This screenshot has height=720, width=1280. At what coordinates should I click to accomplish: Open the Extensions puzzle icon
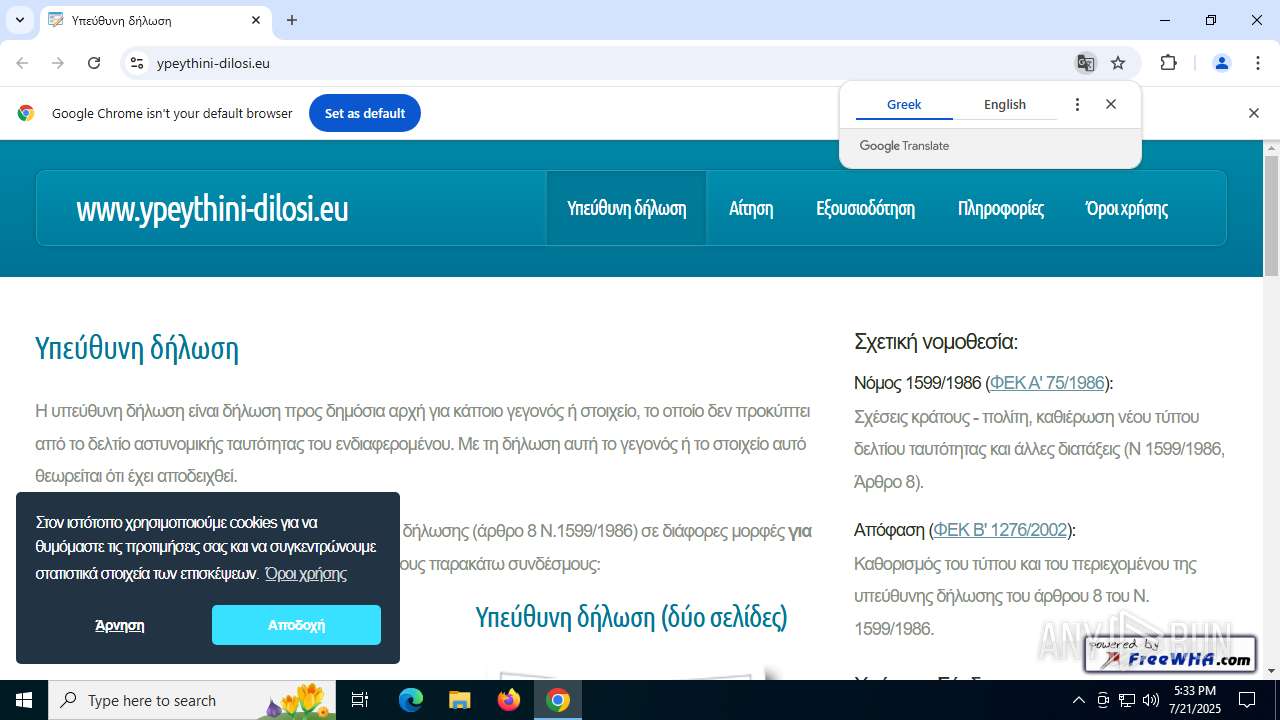[x=1168, y=63]
